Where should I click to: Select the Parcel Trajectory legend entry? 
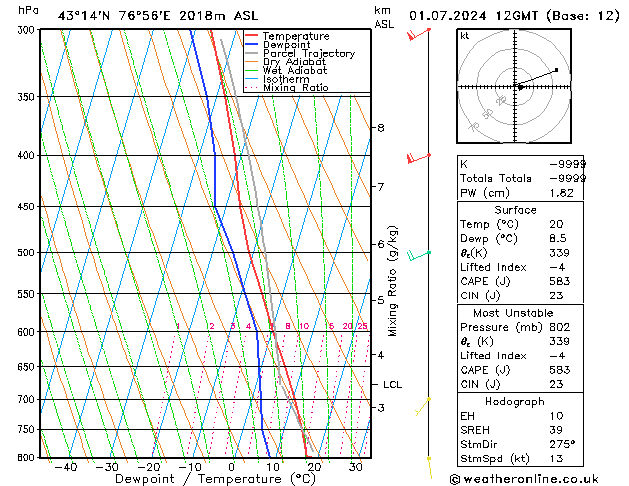point(309,53)
